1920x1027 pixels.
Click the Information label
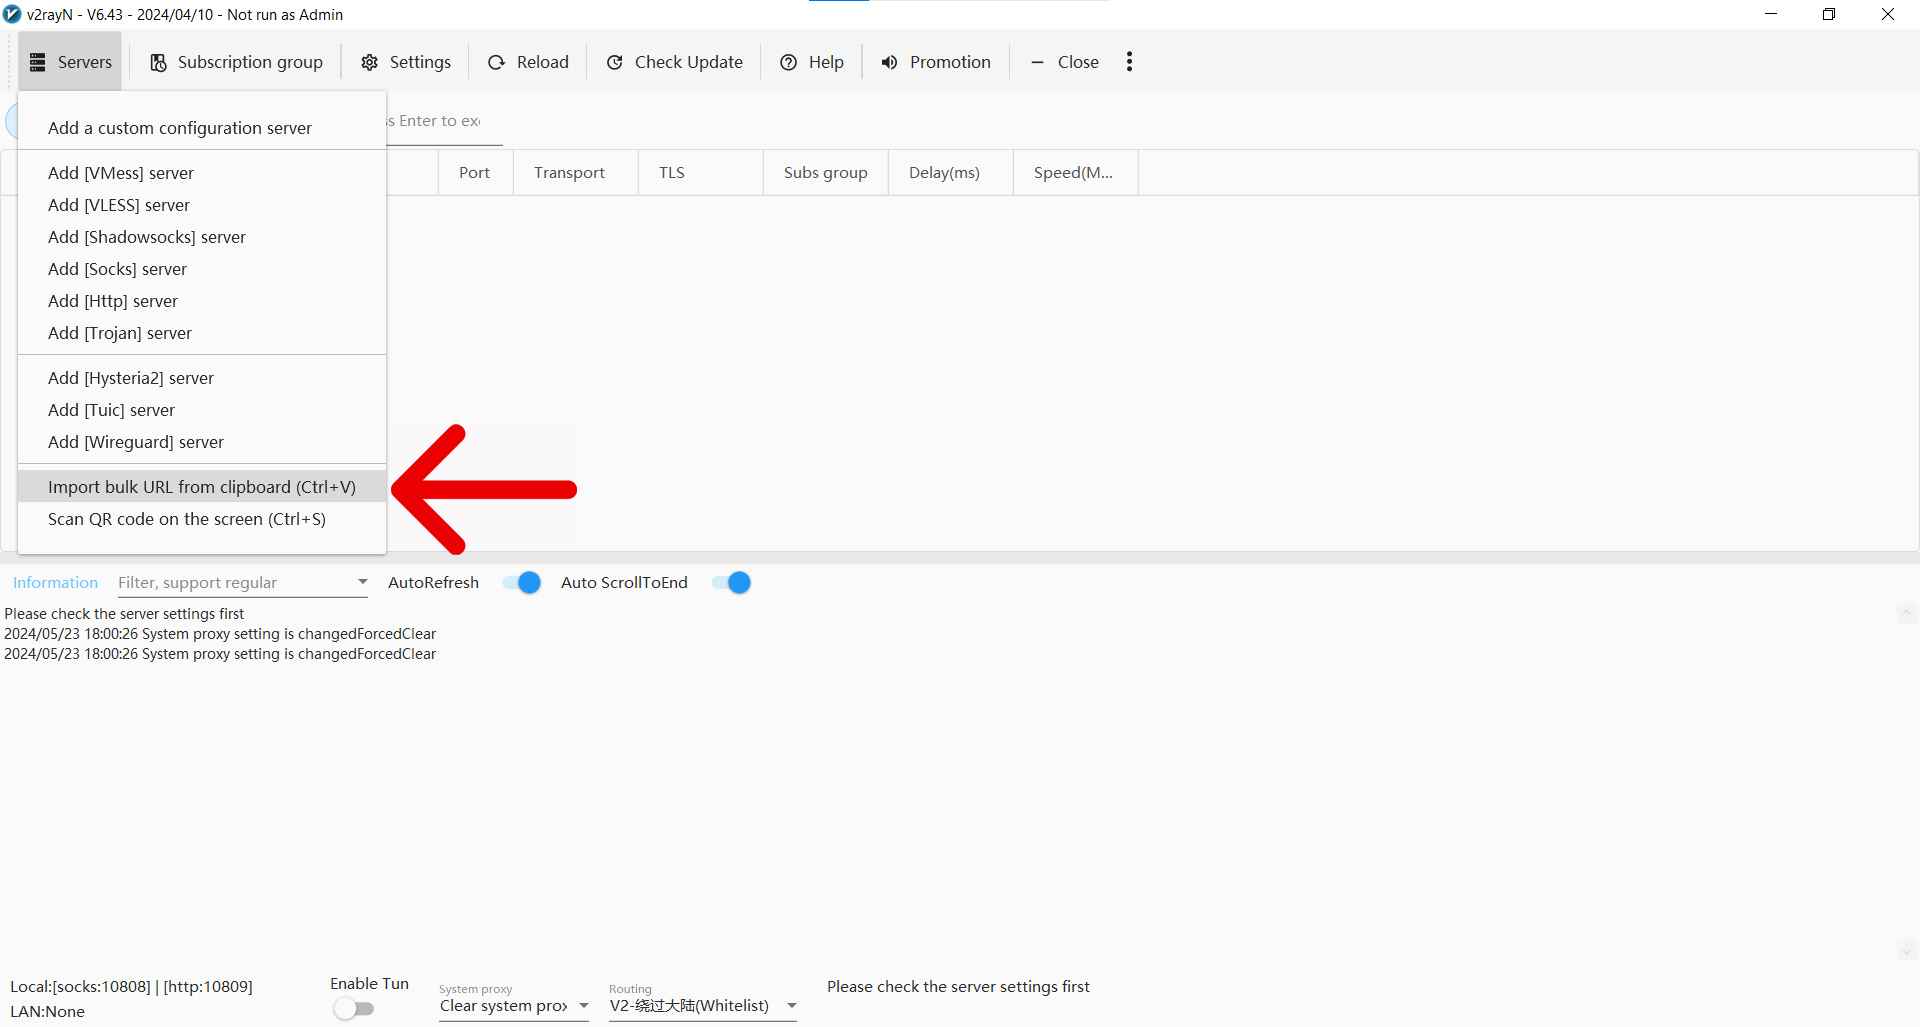point(55,583)
